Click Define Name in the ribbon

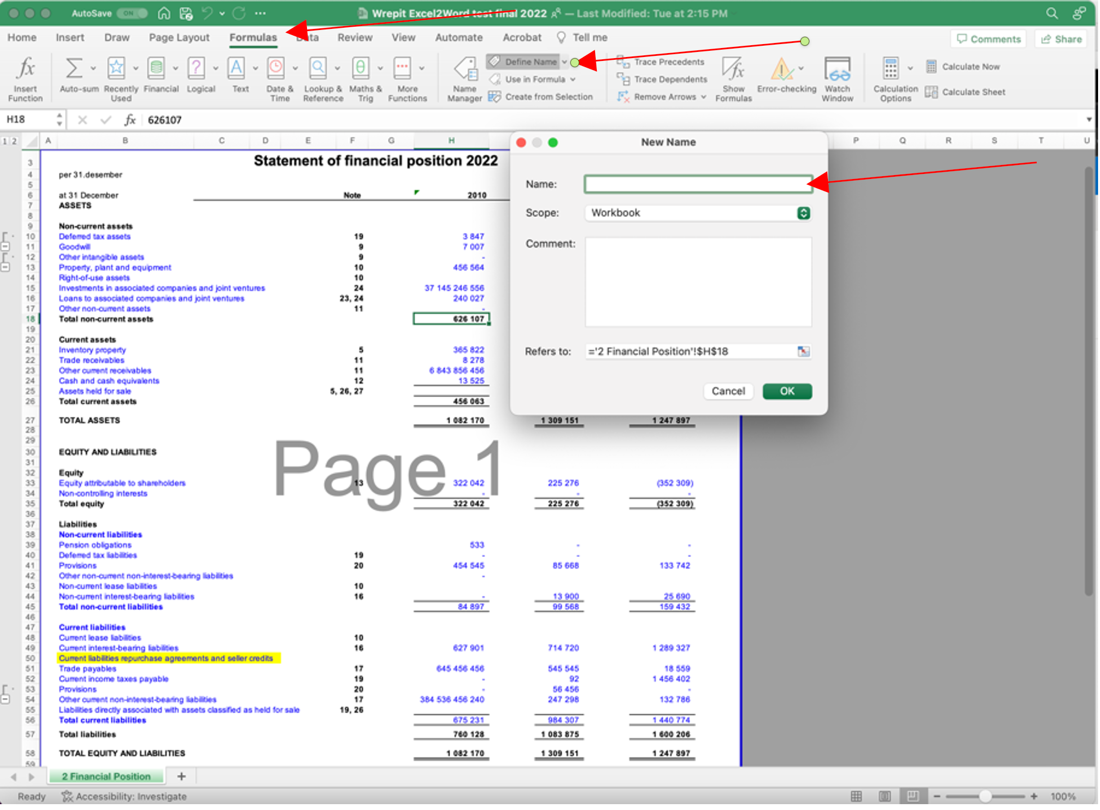point(523,62)
